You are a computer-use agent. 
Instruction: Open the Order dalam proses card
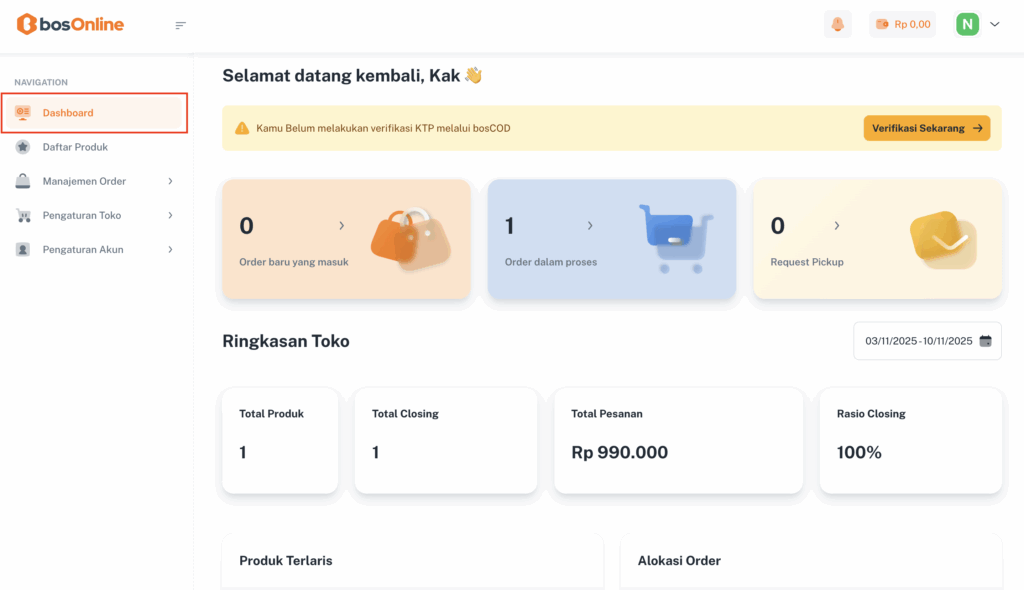tap(611, 240)
